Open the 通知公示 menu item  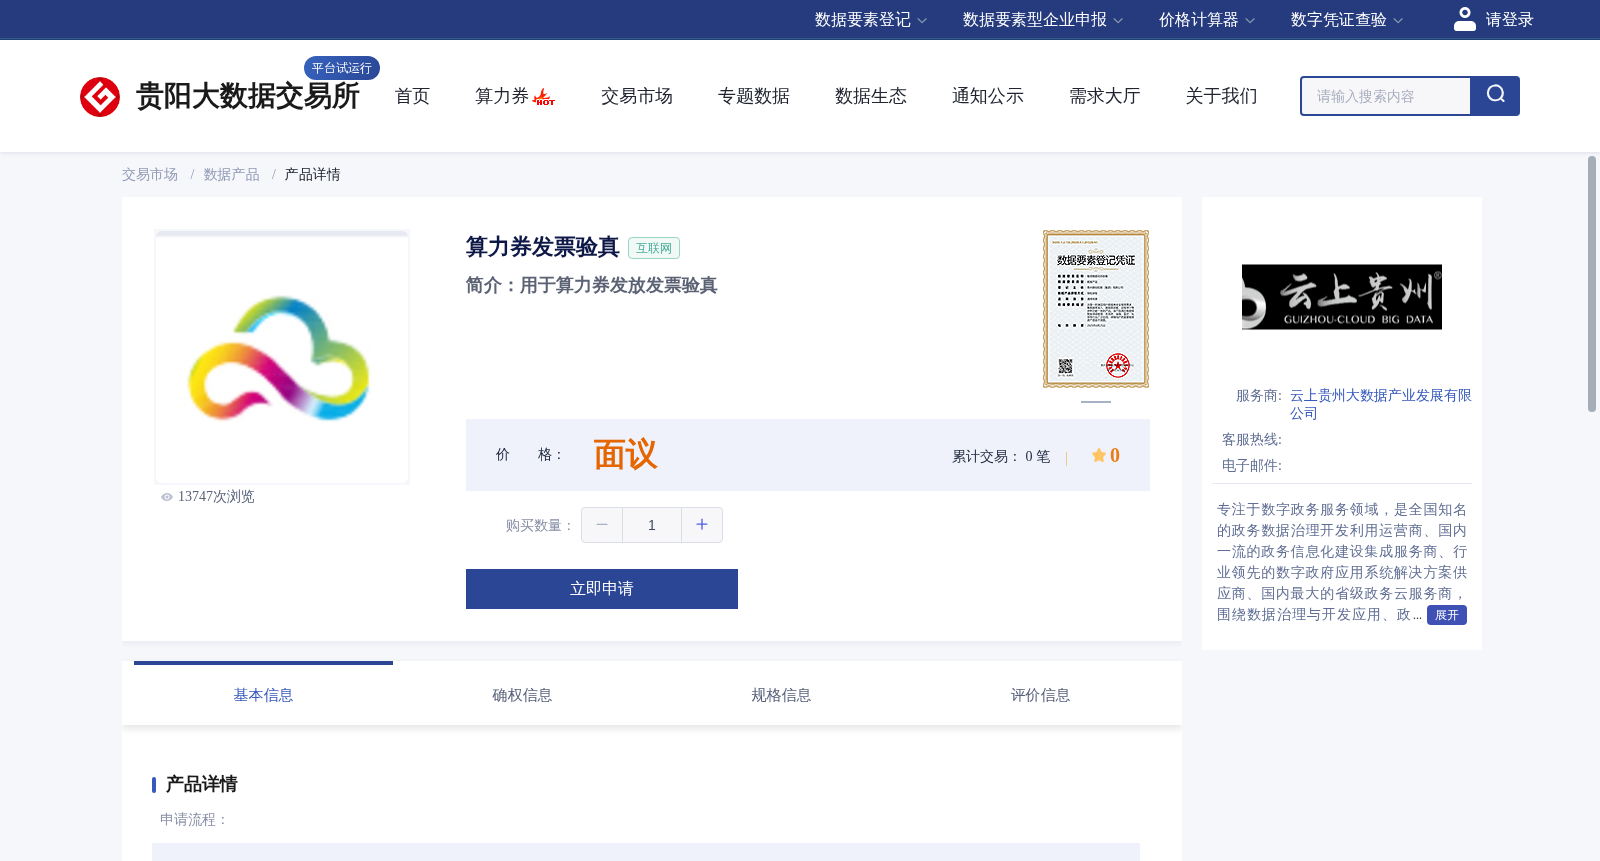click(988, 96)
